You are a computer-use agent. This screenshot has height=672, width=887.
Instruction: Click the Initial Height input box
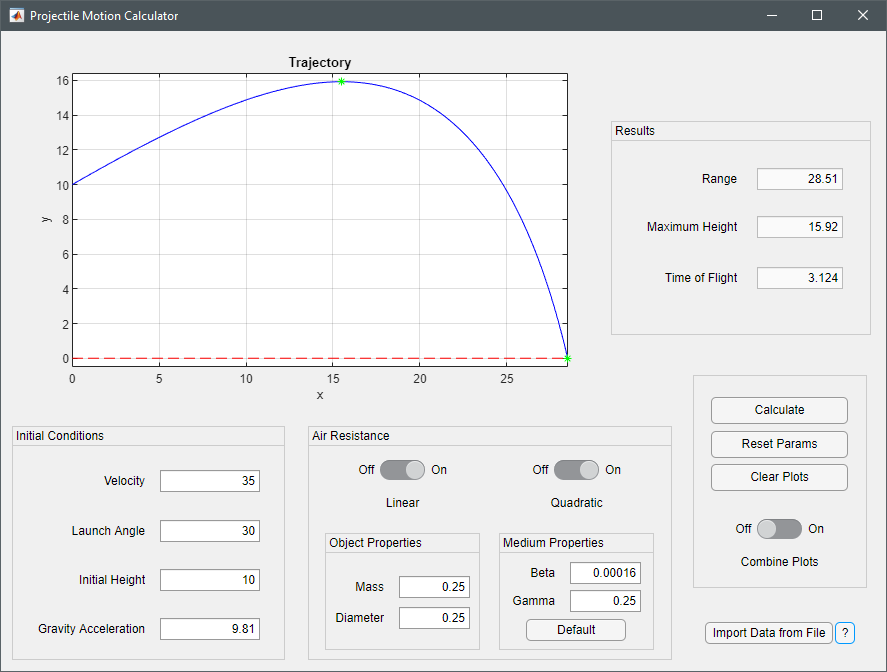(x=210, y=580)
